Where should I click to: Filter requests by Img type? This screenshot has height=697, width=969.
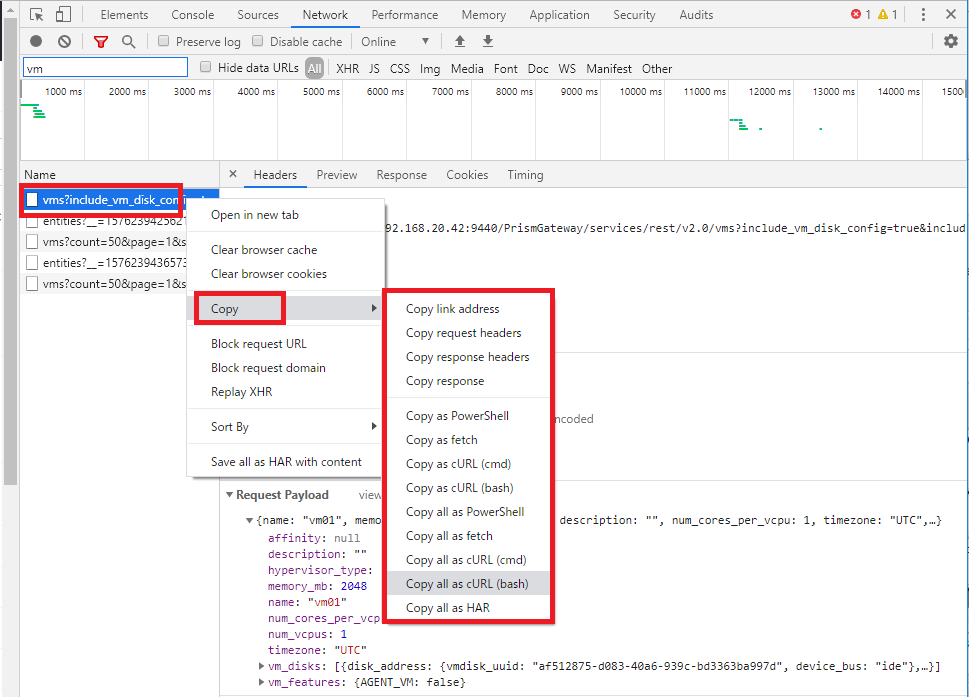(430, 69)
